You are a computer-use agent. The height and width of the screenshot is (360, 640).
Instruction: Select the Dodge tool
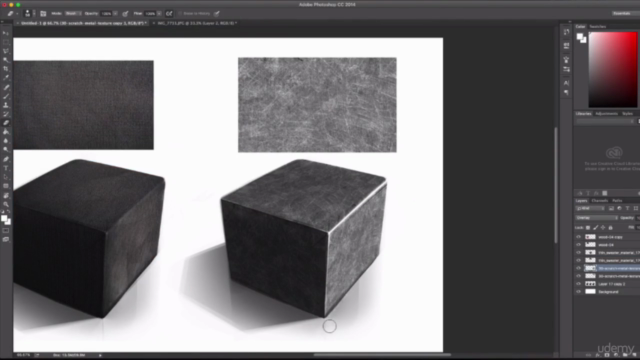tap(6, 150)
